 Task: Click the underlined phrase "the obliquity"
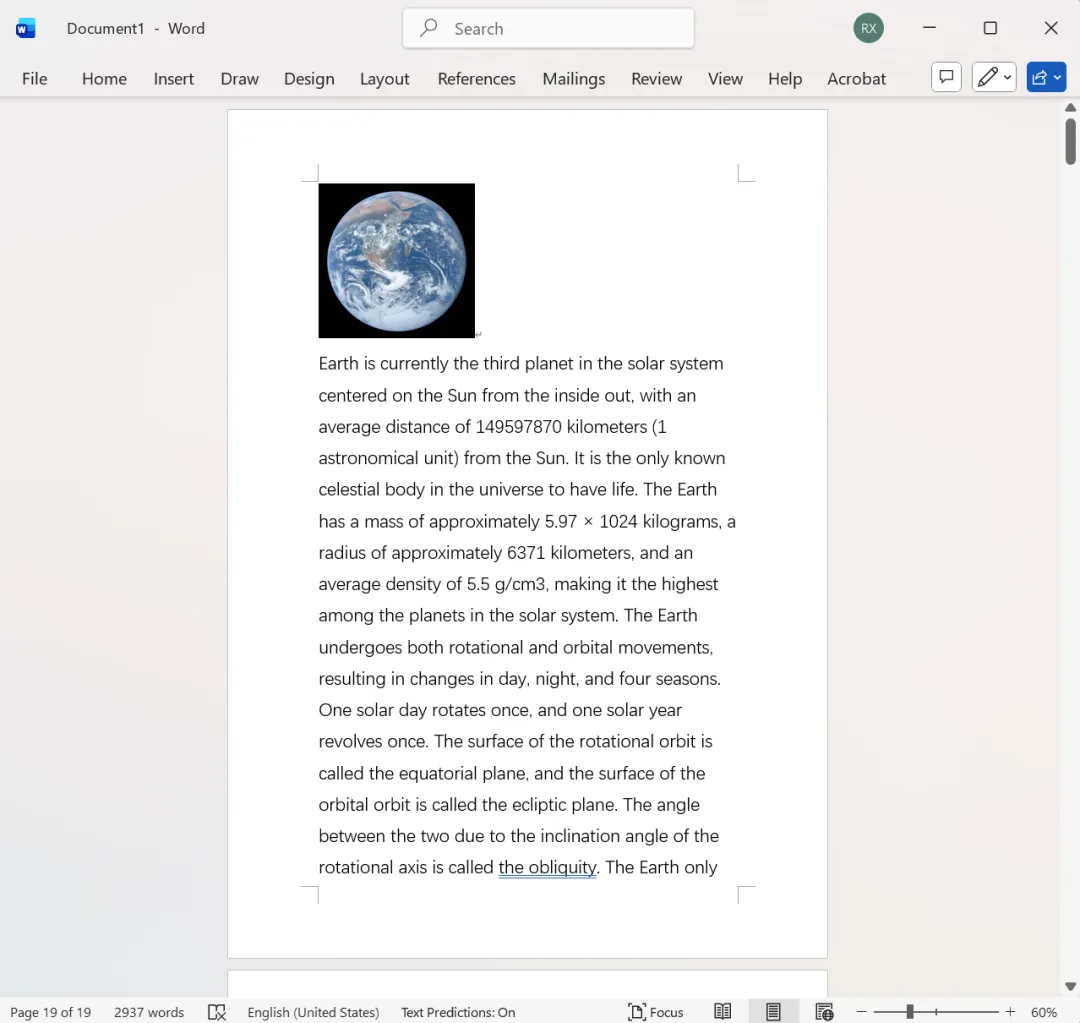pos(548,867)
